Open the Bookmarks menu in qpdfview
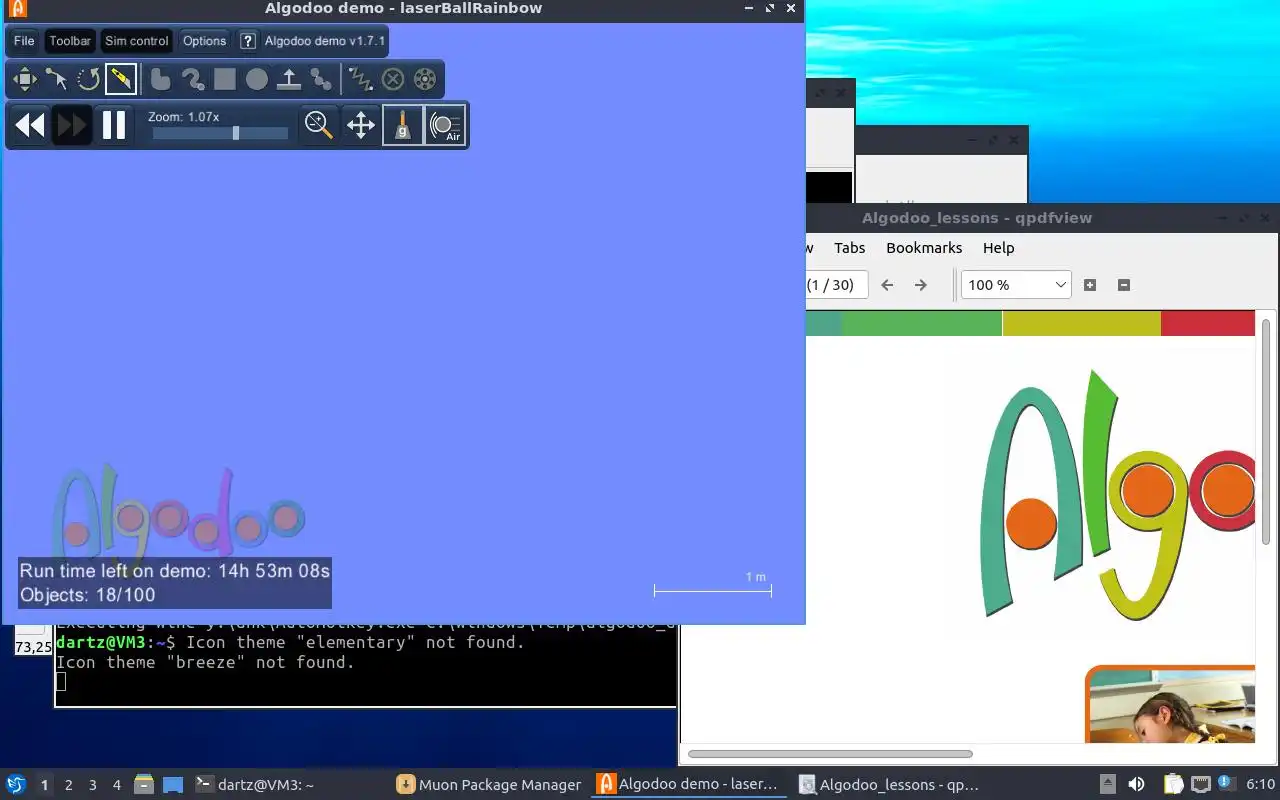Viewport: 1280px width, 800px height. [924, 248]
